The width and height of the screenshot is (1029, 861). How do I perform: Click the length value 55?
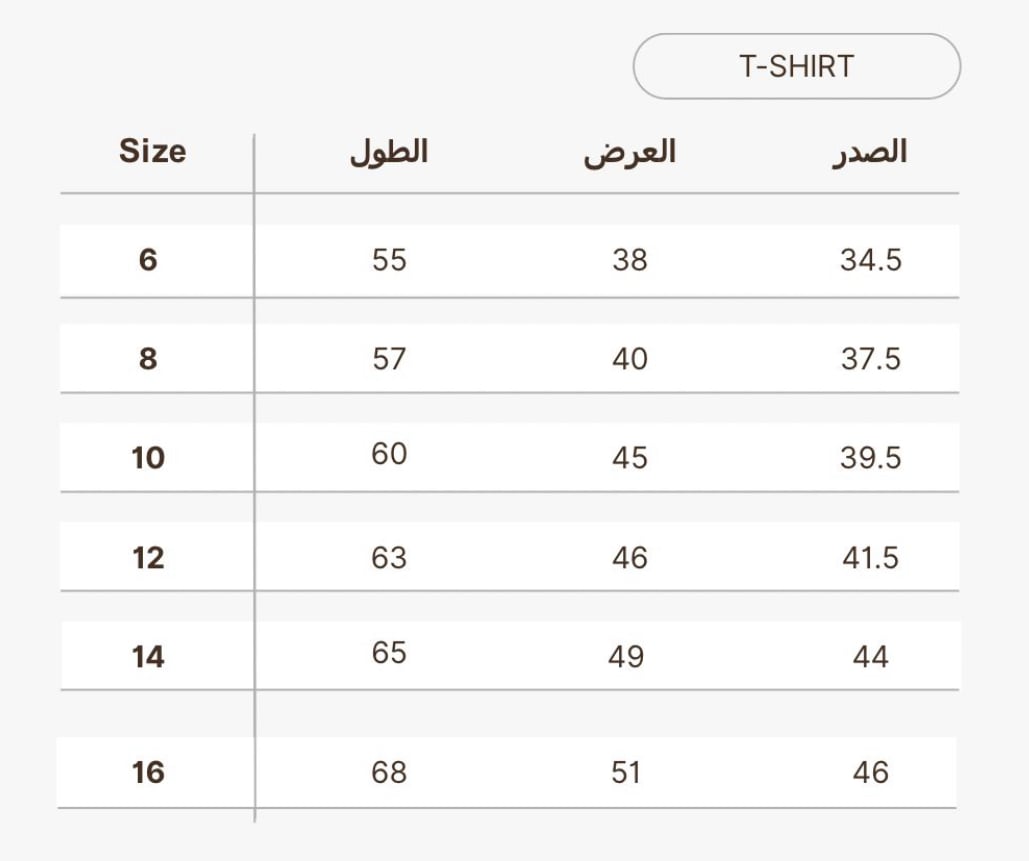coord(389,260)
